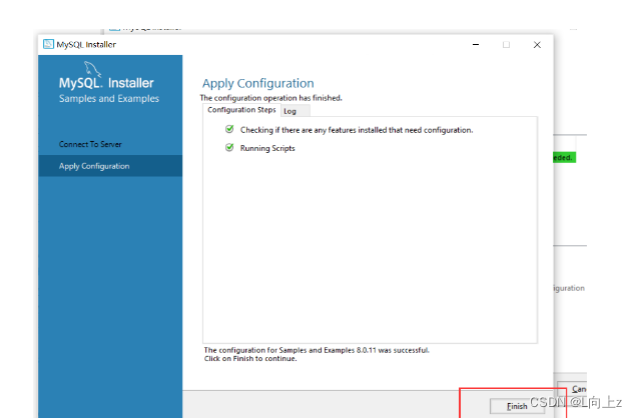Click the green check beside Checking features step
The image size is (637, 418).
pos(230,129)
